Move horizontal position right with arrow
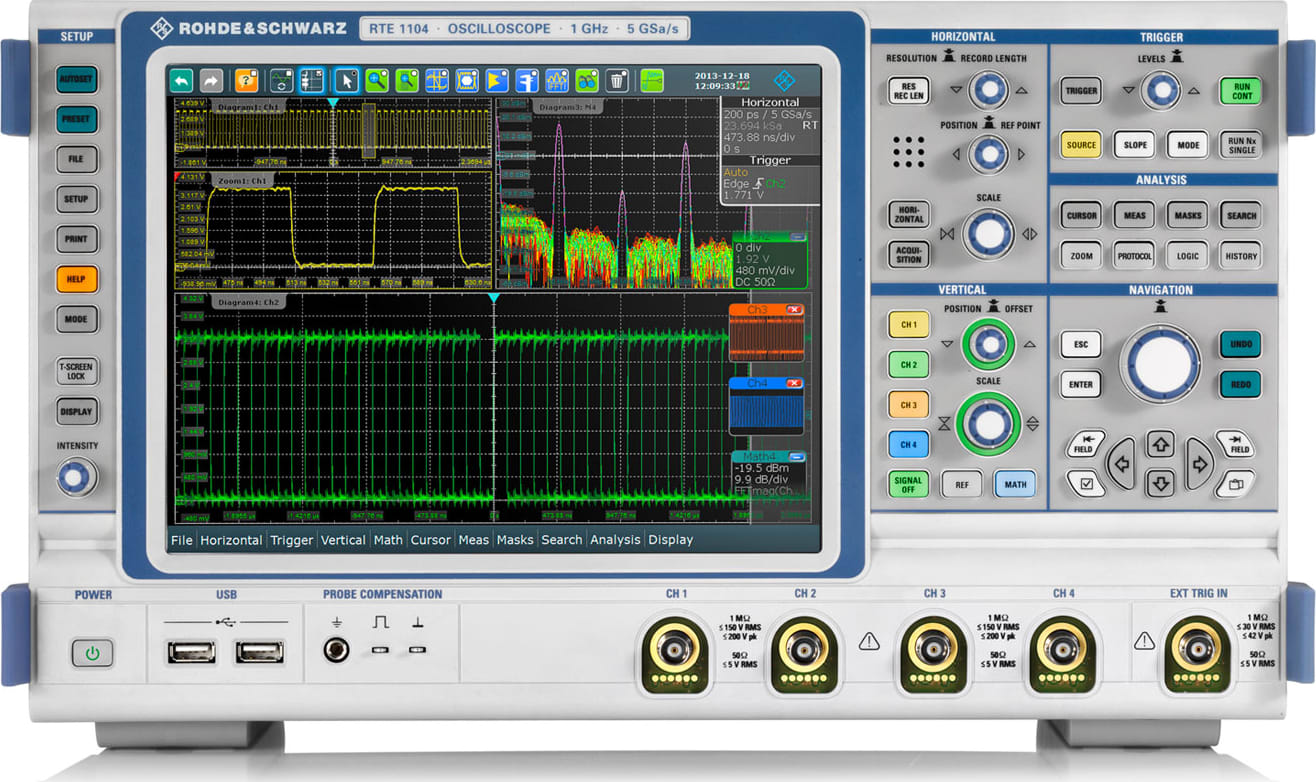Viewport: 1316px width, 782px height. pyautogui.click(x=1021, y=155)
